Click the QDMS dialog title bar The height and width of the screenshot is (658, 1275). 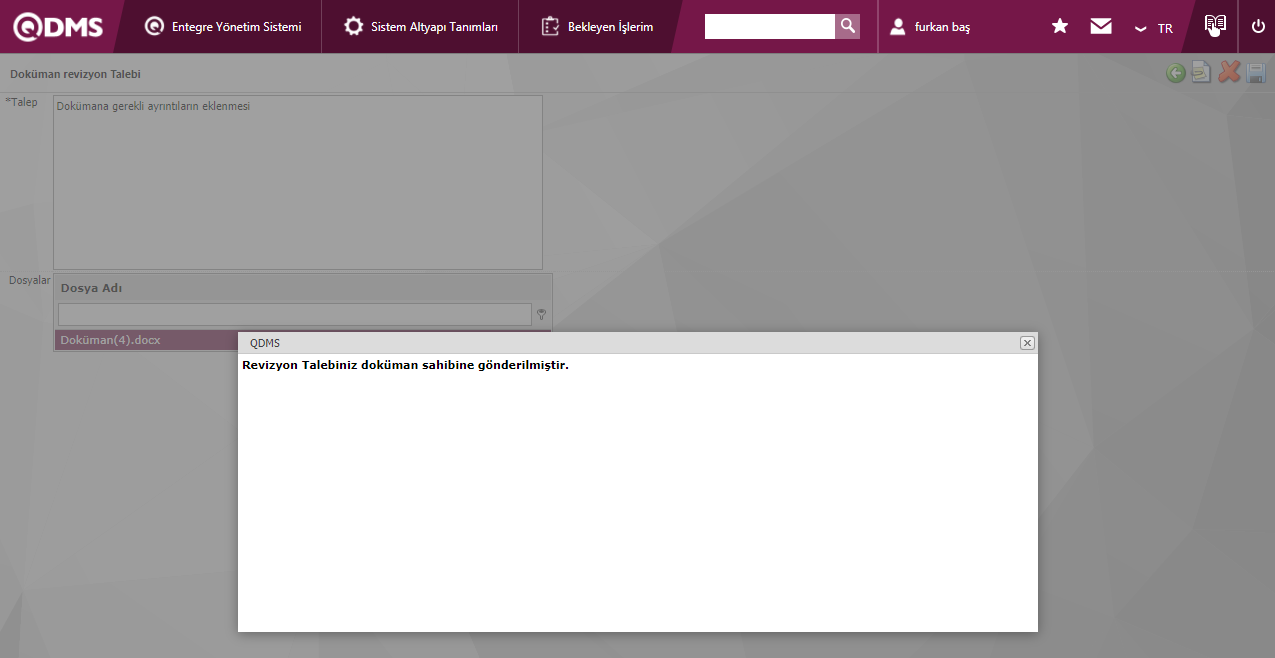tap(637, 343)
